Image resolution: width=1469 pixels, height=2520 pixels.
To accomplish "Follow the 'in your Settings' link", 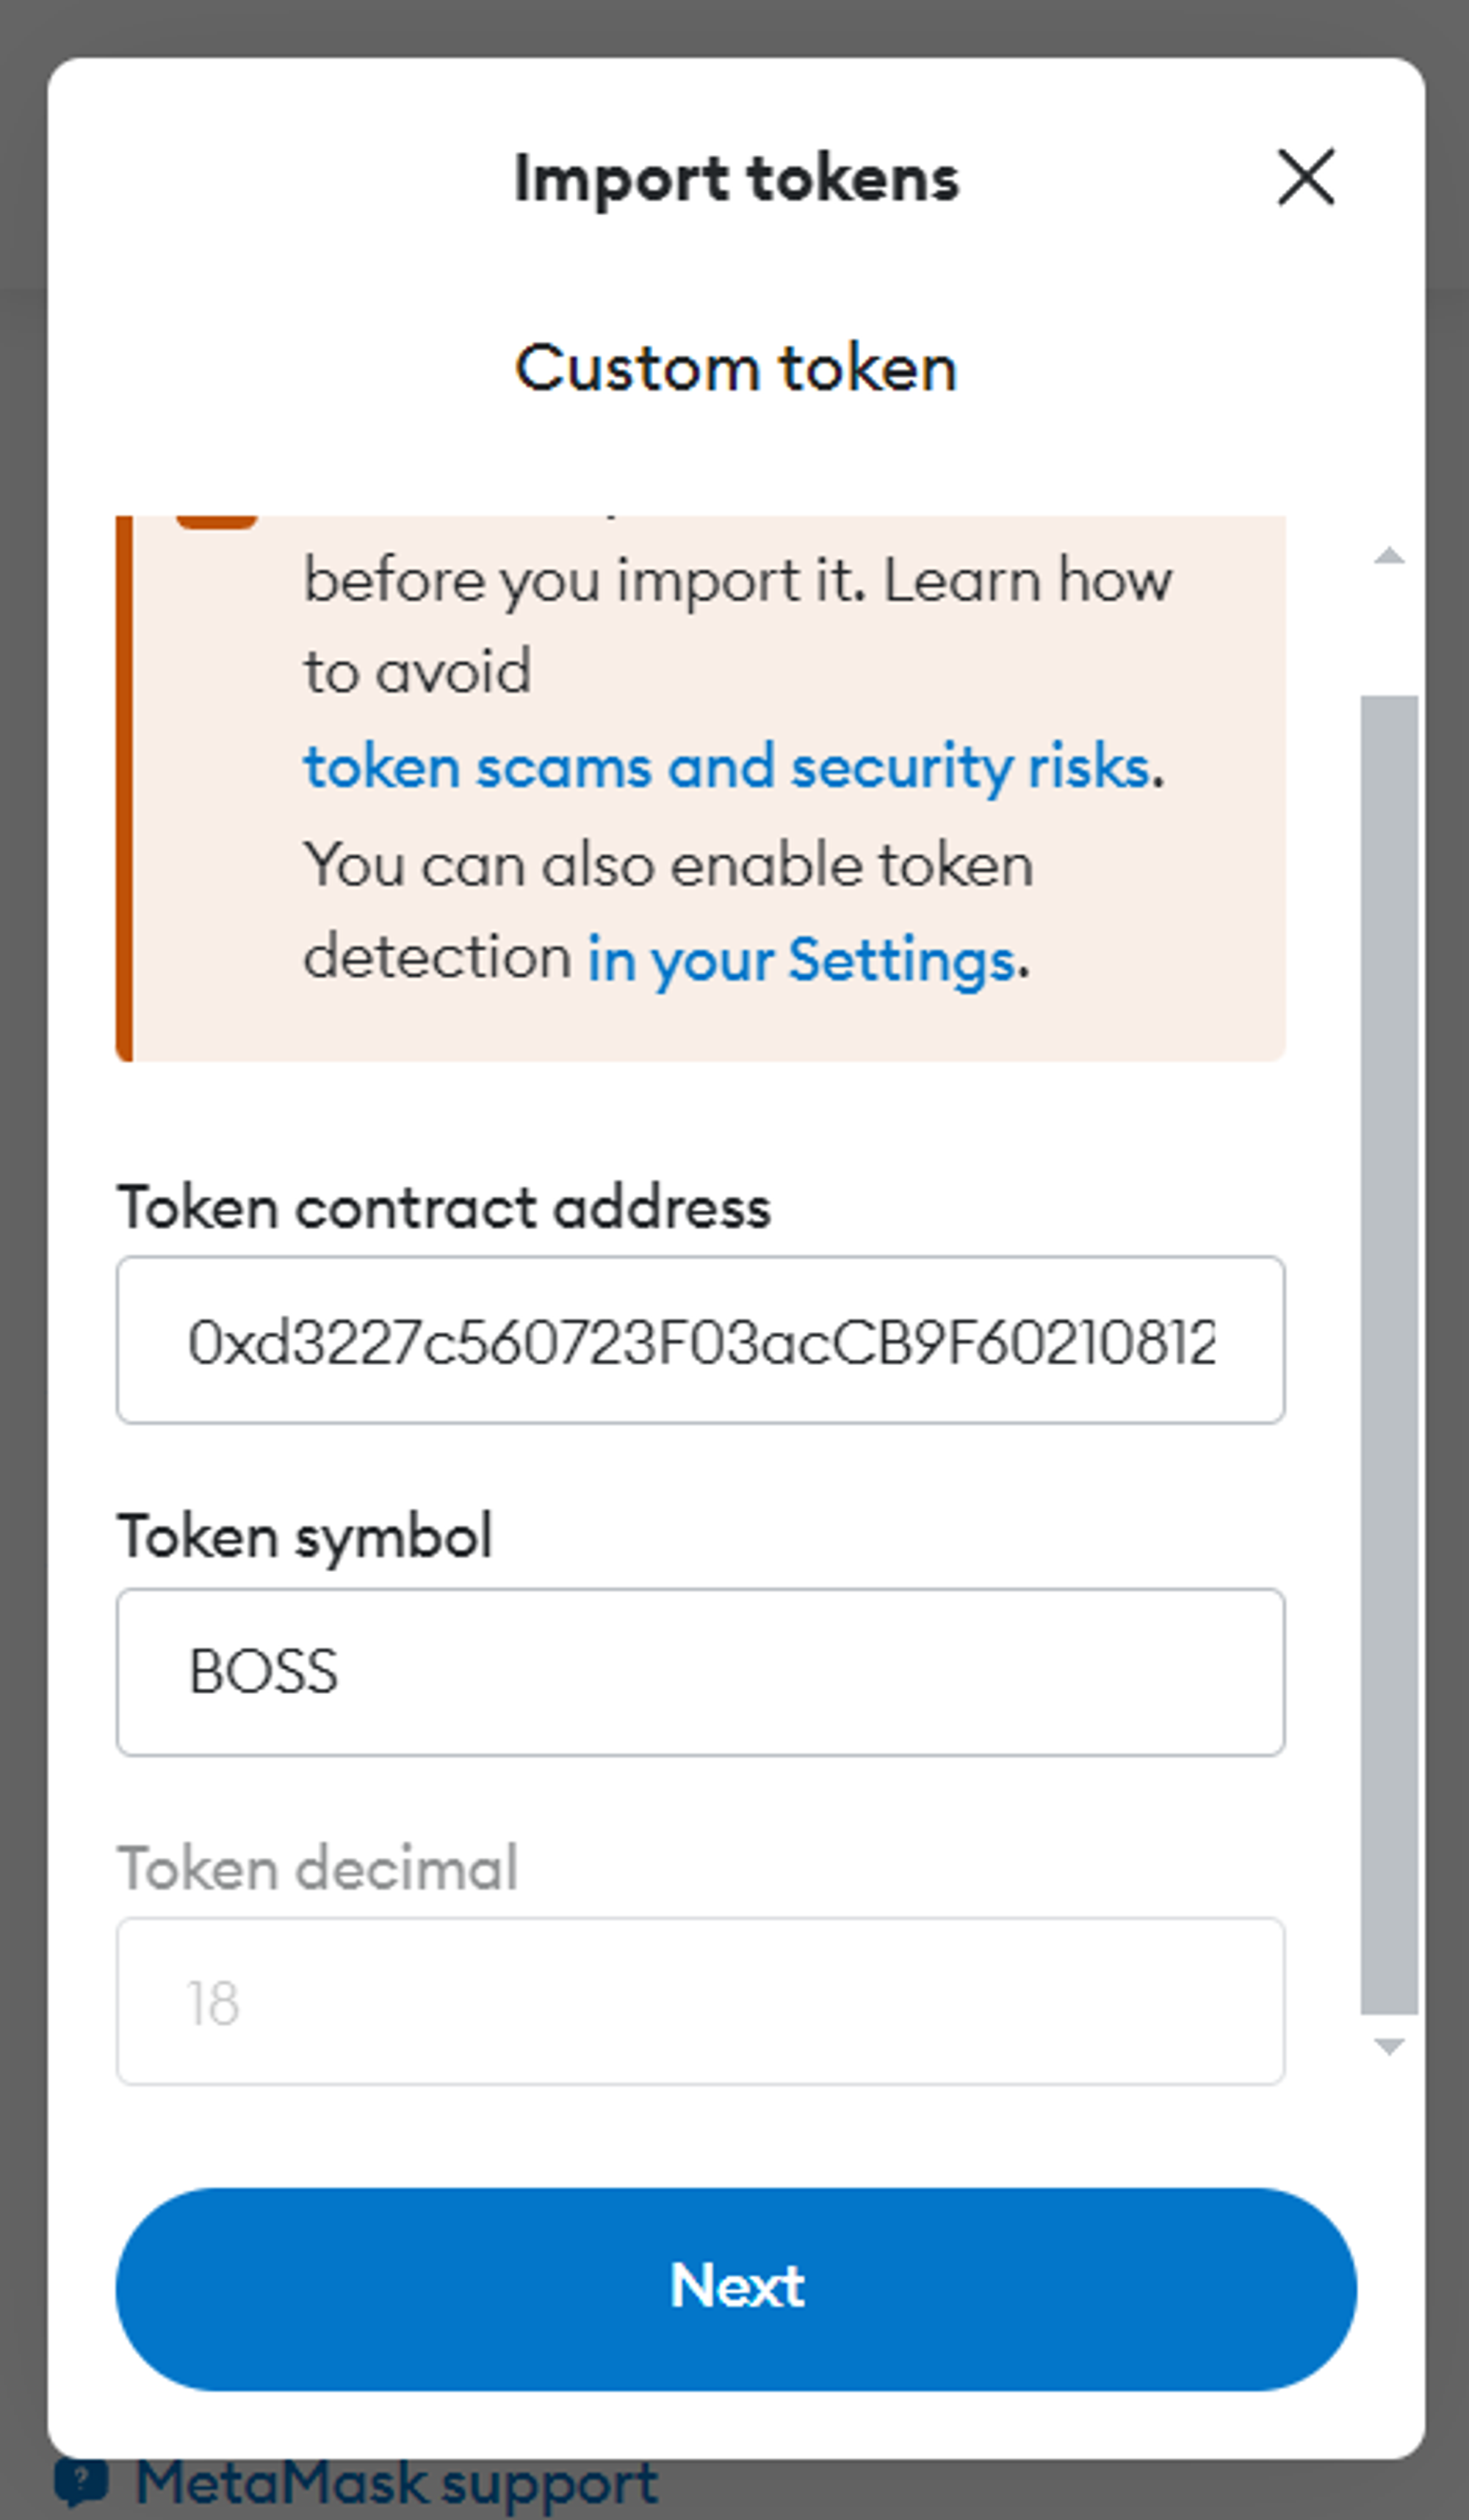I will tap(801, 960).
